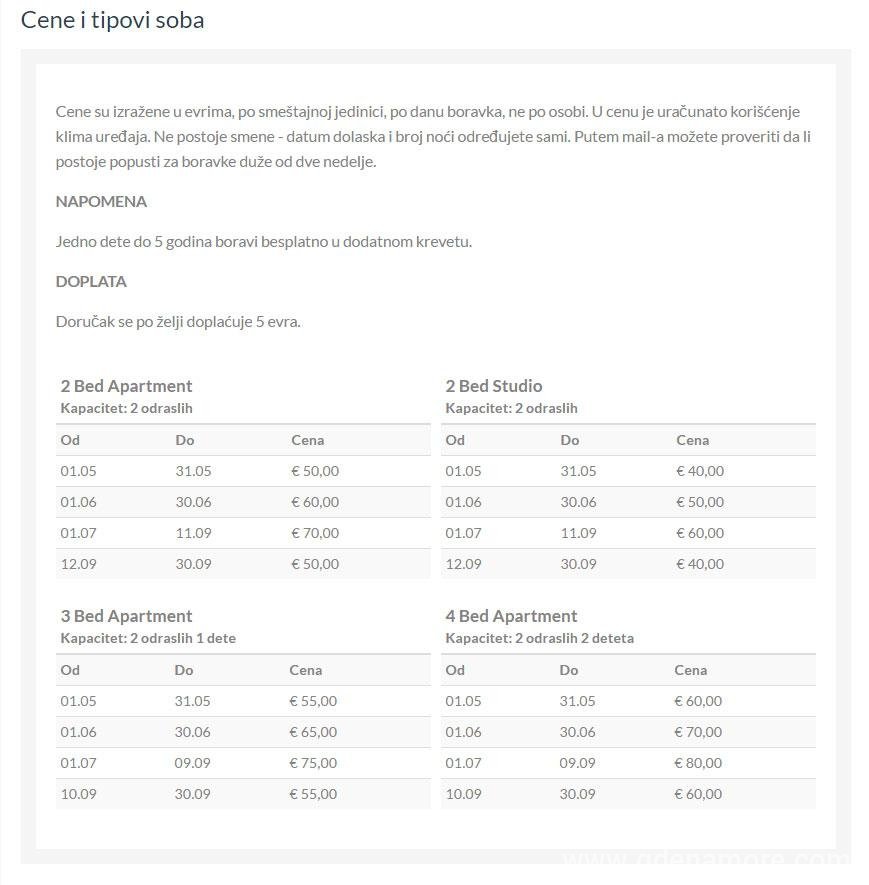Click the "Cene i tipovi soba" heading
The image size is (869, 885).
click(112, 20)
